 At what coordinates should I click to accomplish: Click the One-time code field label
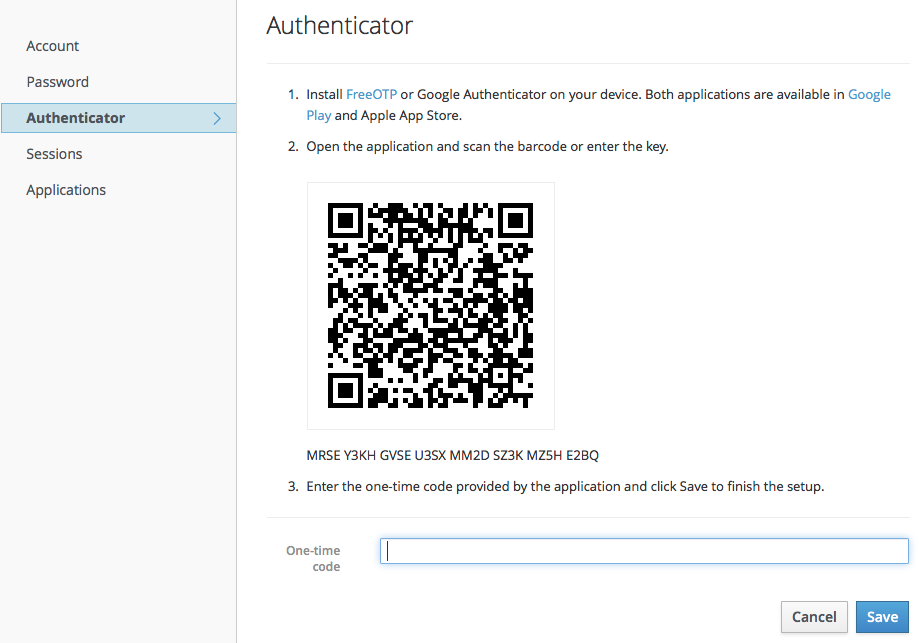[x=313, y=558]
